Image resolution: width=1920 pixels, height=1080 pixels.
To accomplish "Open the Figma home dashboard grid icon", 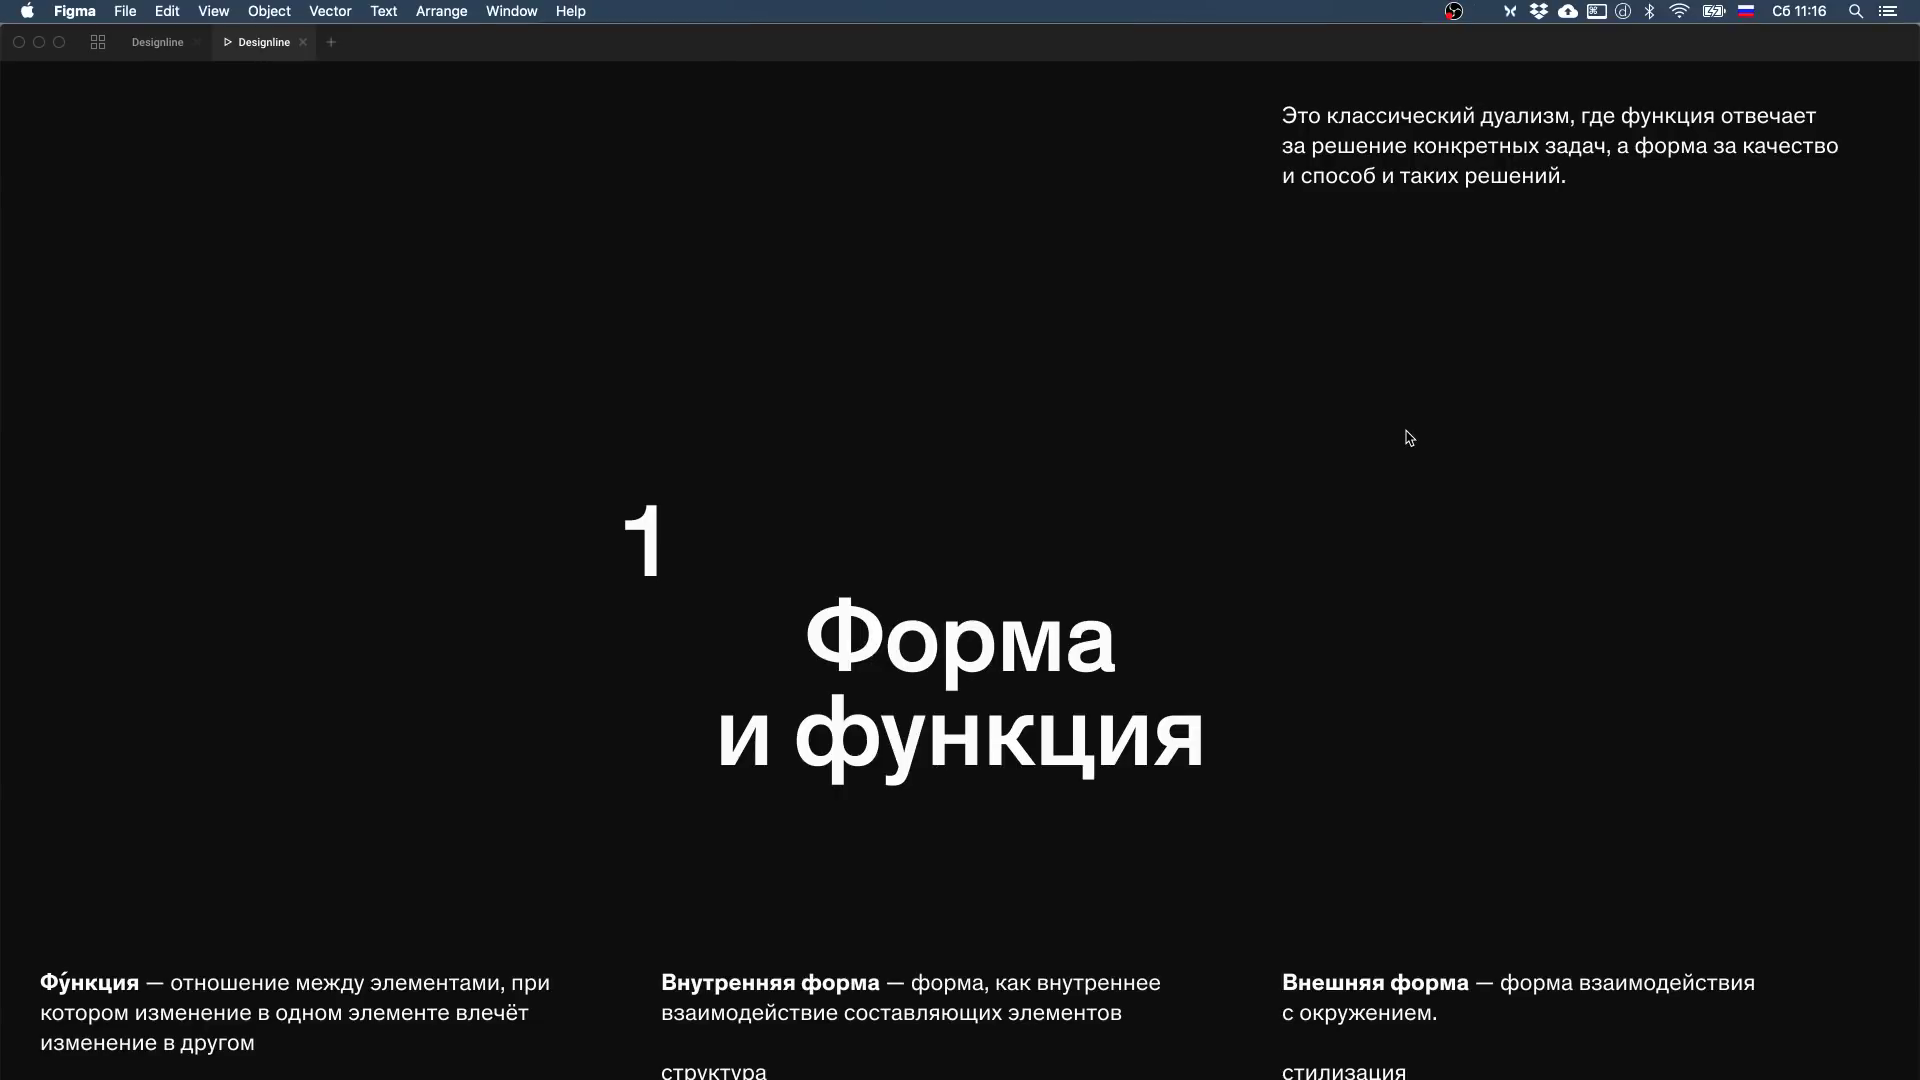I will click(97, 42).
